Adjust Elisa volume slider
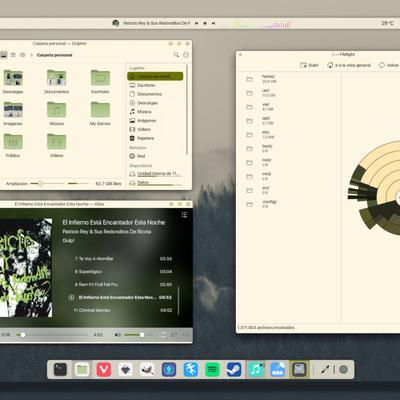Image resolution: width=400 pixels, height=400 pixels. click(138, 334)
